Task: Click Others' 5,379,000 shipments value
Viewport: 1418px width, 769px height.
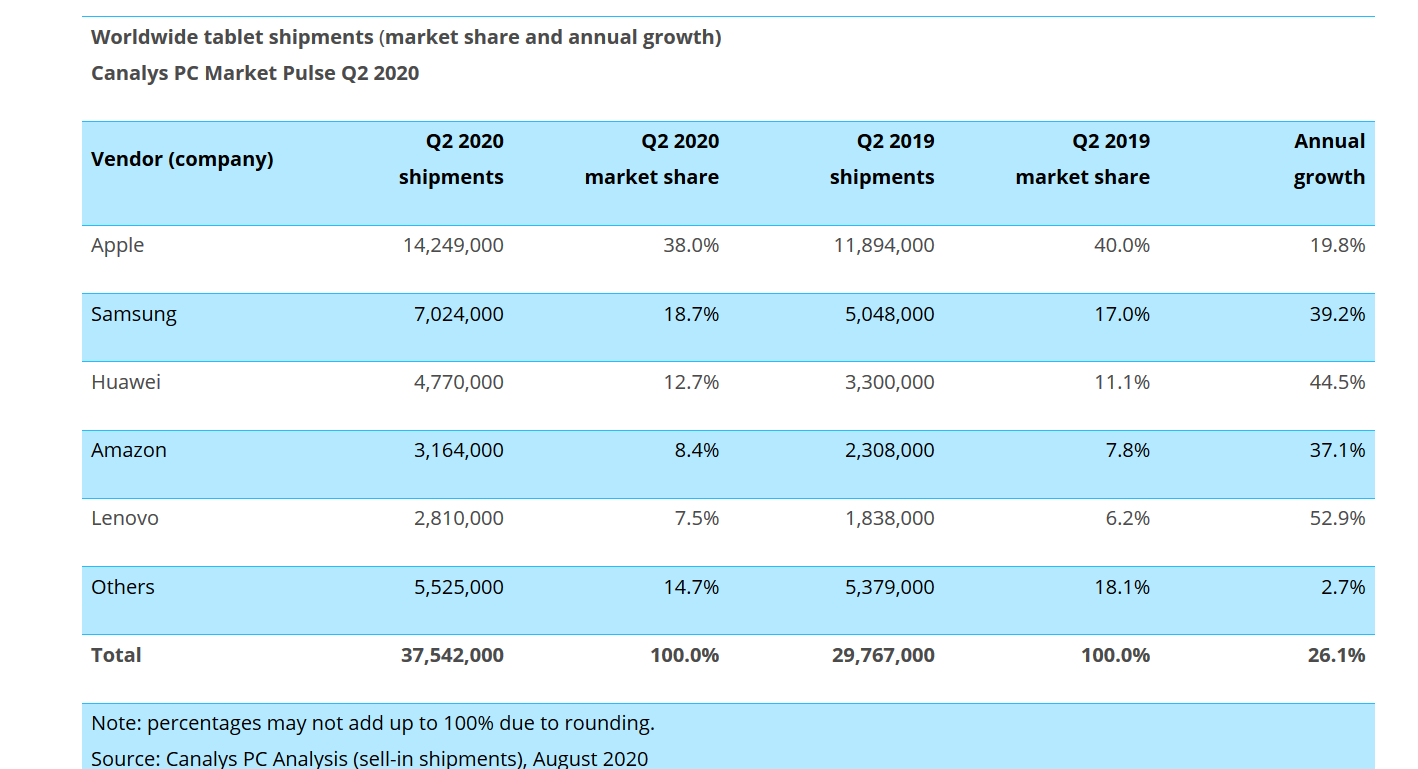Action: [890, 587]
